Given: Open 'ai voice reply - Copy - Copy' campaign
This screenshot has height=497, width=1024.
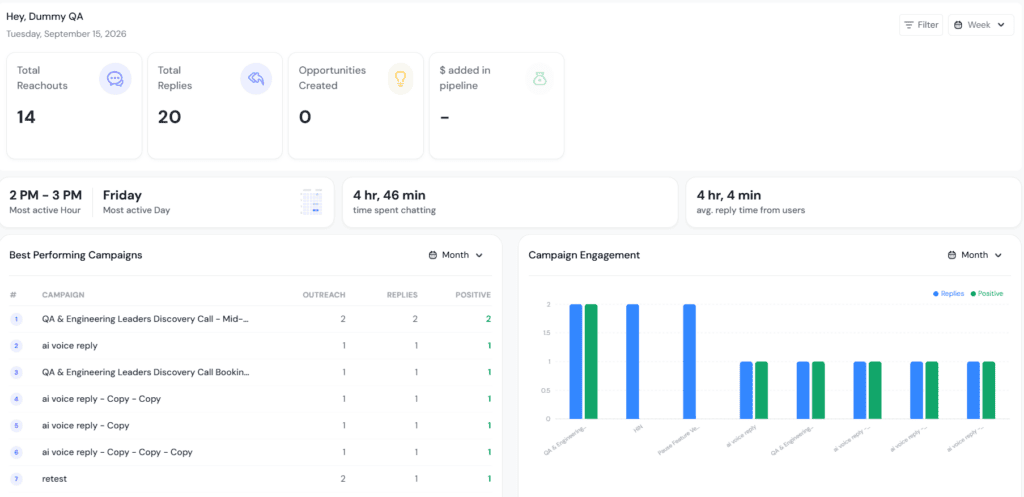Looking at the screenshot, I should 101,399.
